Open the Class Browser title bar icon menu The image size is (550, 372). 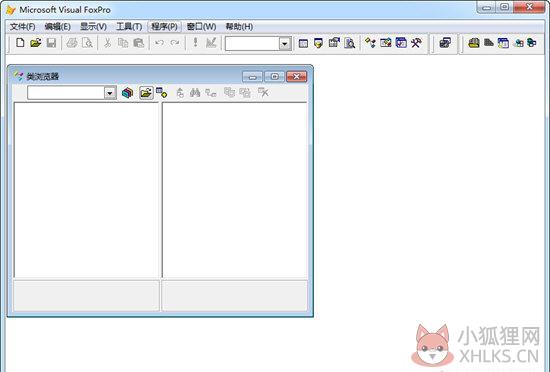18,76
